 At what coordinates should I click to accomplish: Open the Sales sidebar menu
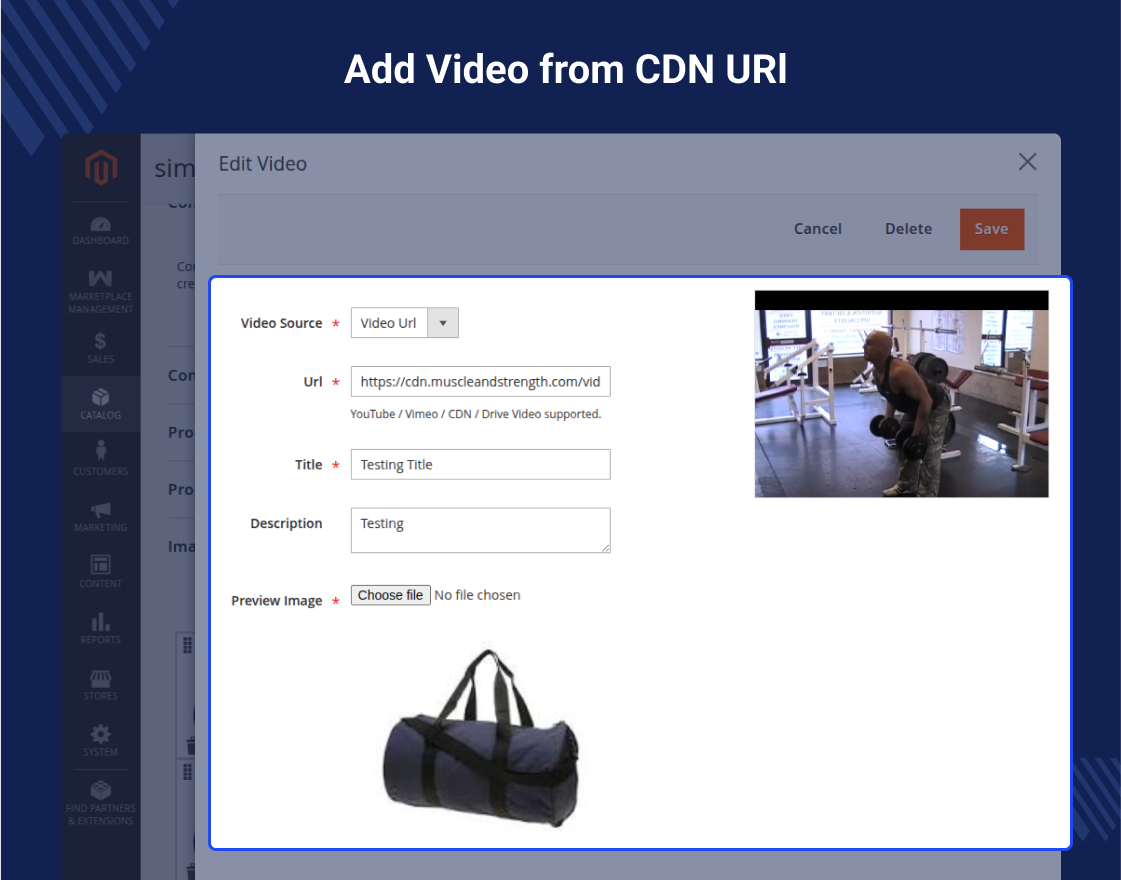(100, 348)
